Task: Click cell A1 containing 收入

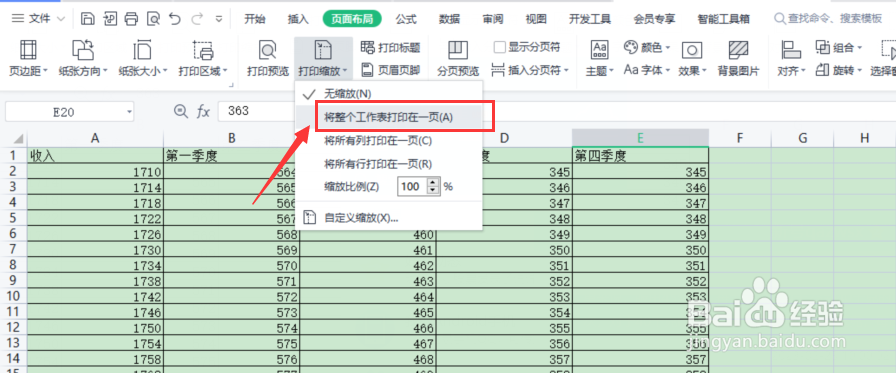Action: (x=95, y=156)
